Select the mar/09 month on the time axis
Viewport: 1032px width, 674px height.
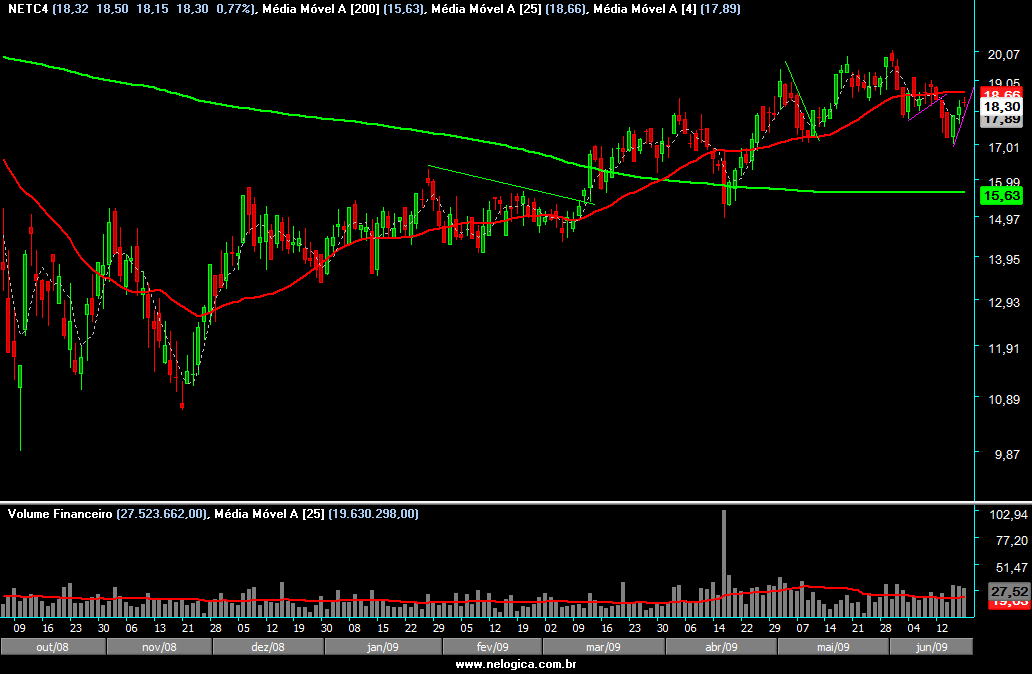tap(603, 647)
